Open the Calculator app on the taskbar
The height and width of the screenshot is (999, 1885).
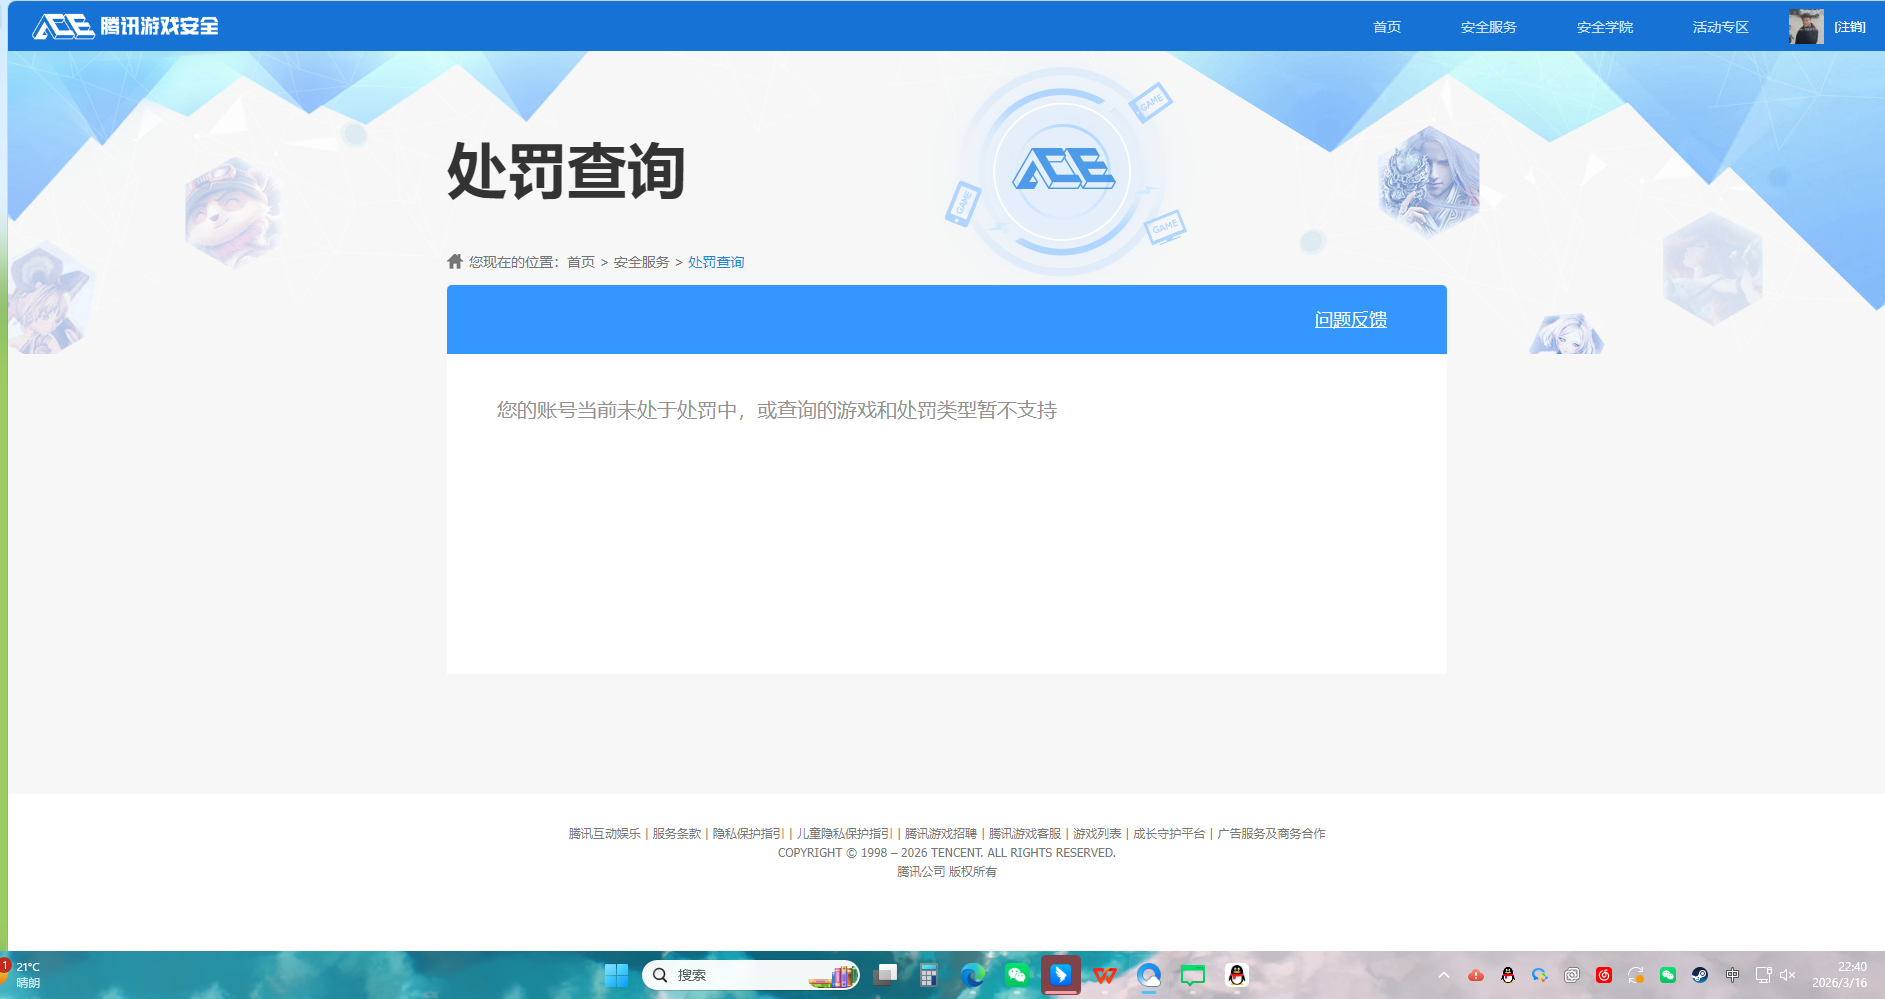tap(930, 975)
